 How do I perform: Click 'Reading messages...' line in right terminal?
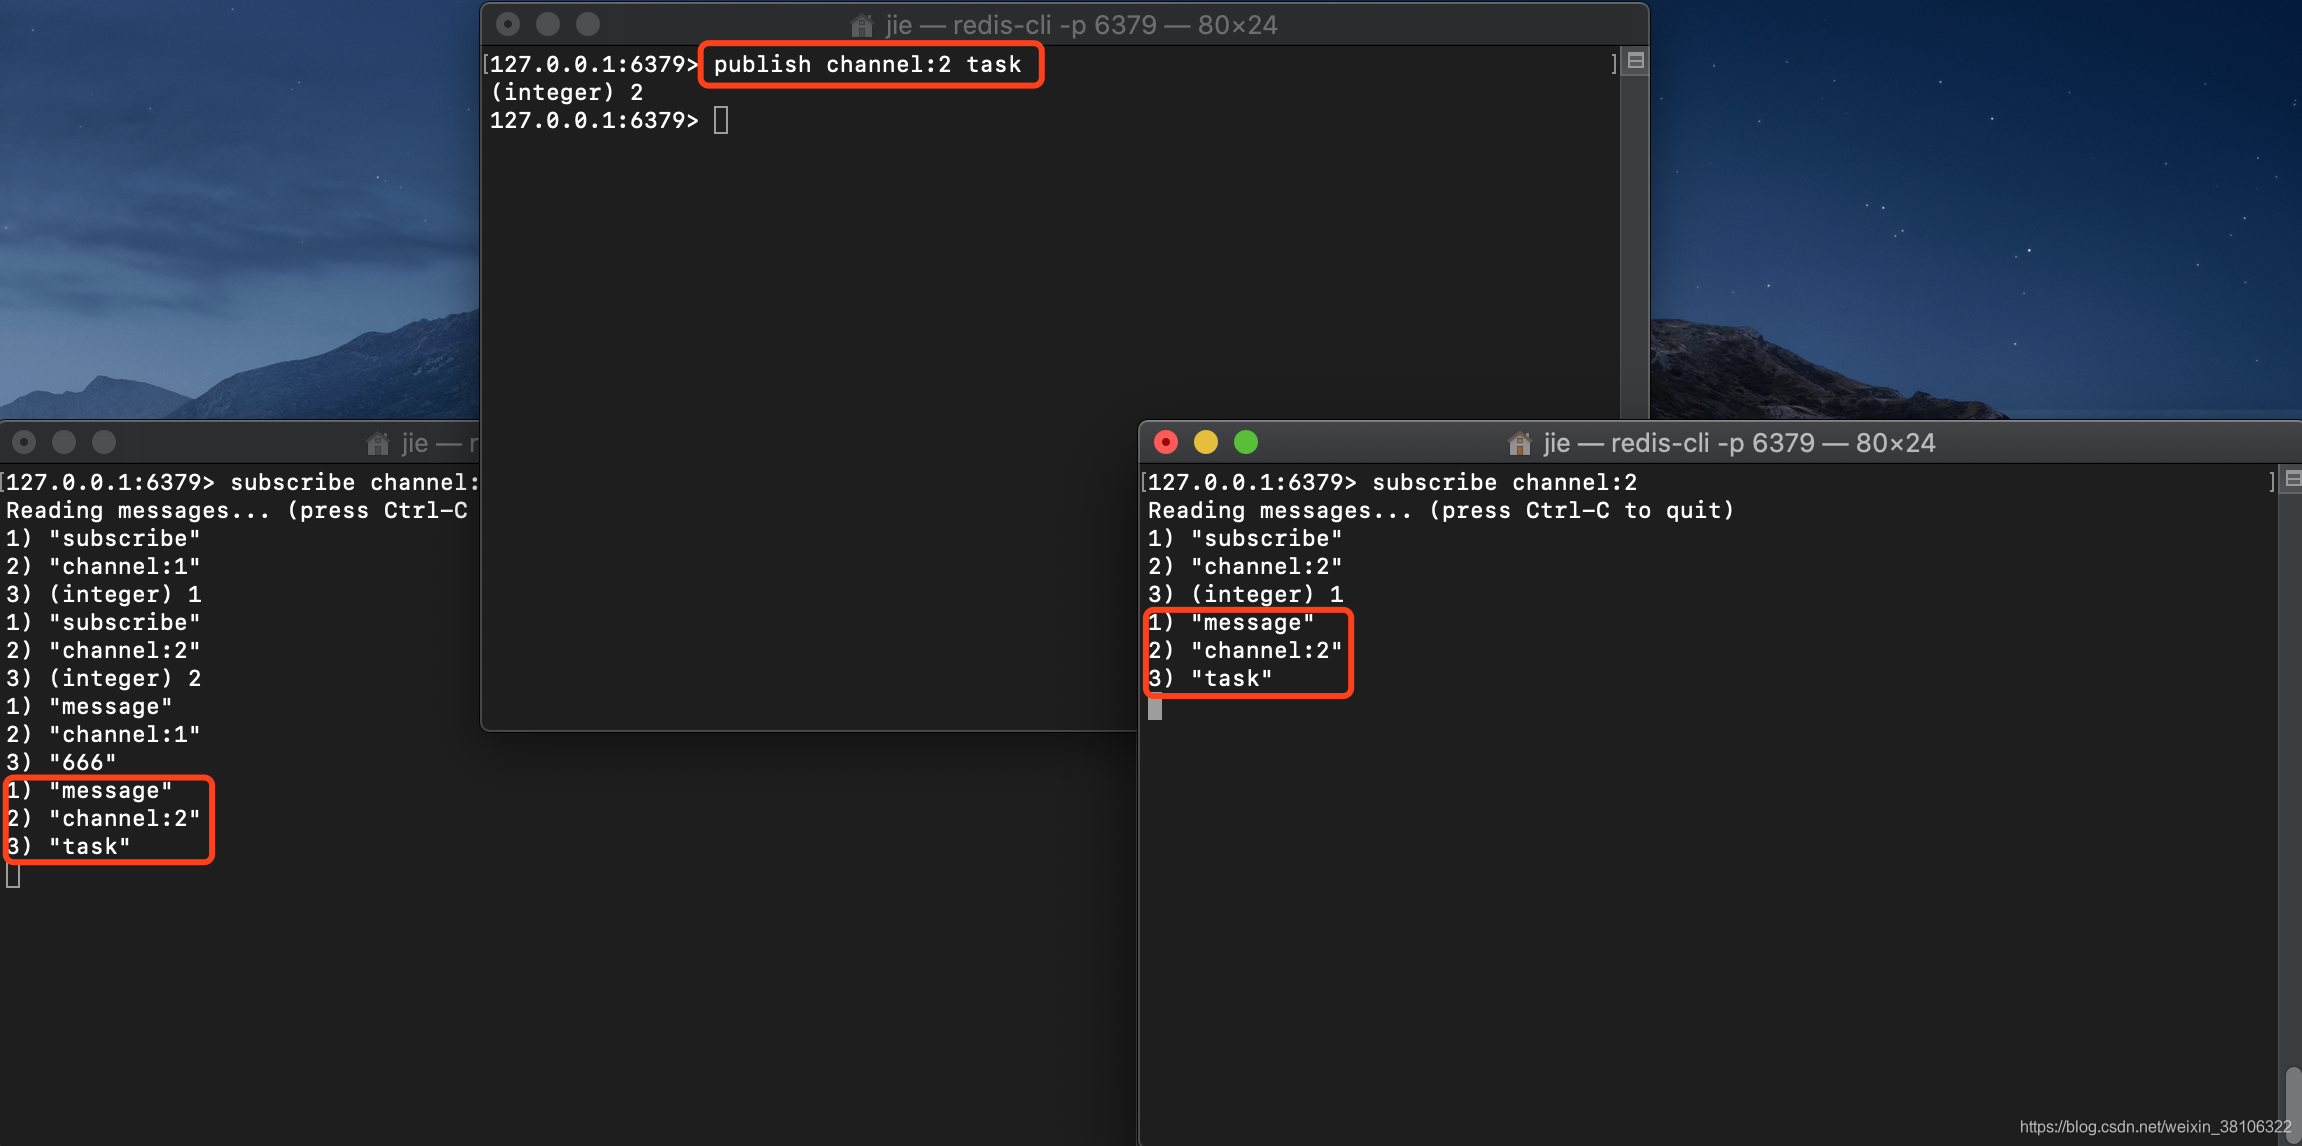click(1441, 510)
